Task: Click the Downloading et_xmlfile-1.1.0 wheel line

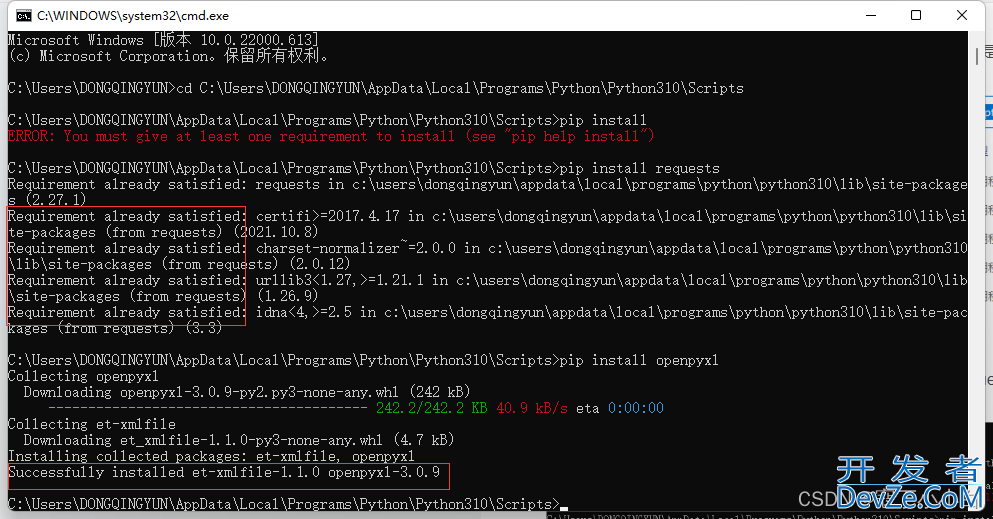Action: click(x=239, y=440)
